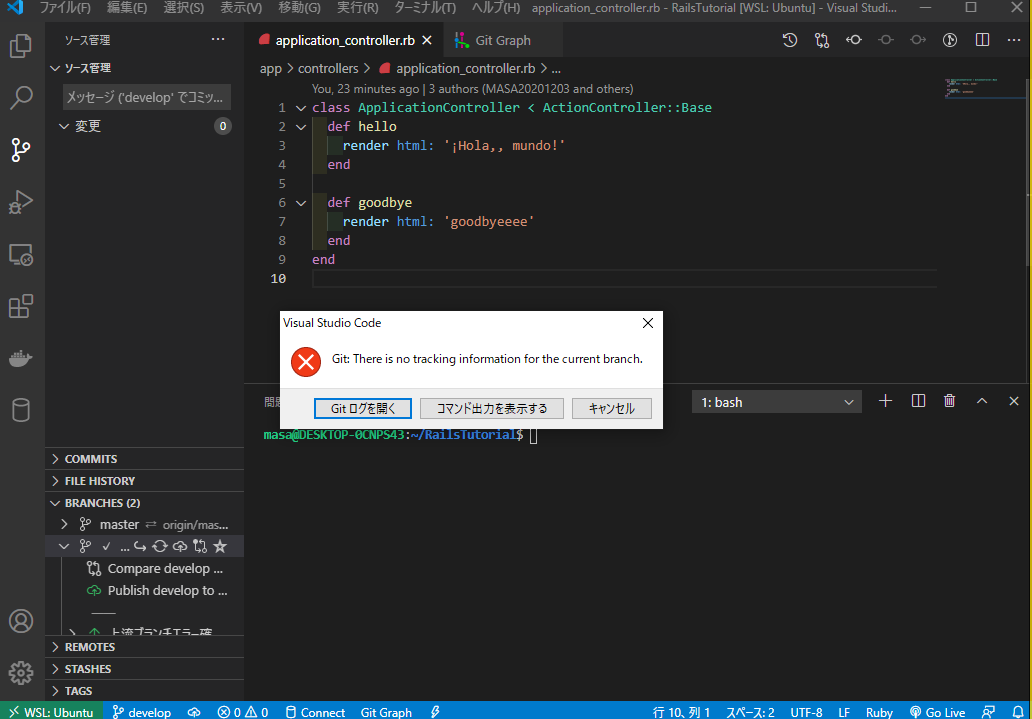Open the ヘルプ(H) menu
Viewport: 1032px width, 719px height.
496,8
